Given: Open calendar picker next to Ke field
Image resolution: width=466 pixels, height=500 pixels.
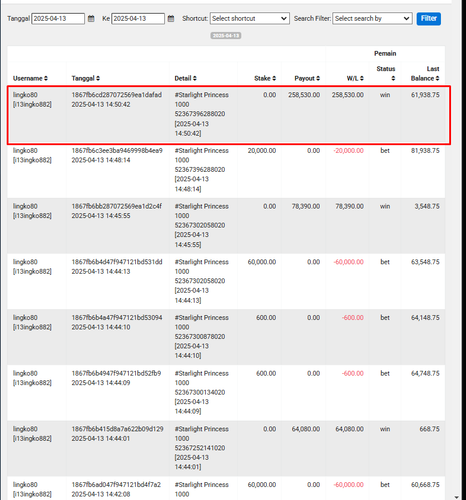Looking at the screenshot, I should [x=171, y=18].
